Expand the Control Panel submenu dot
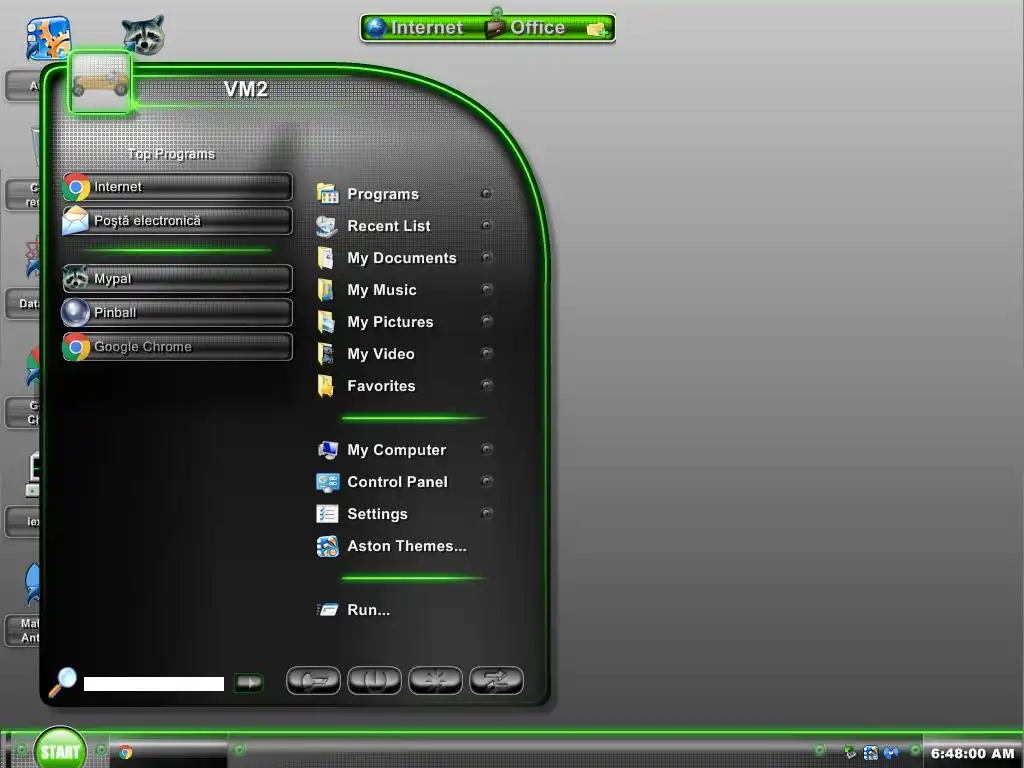Viewport: 1024px width, 768px height. [x=487, y=481]
